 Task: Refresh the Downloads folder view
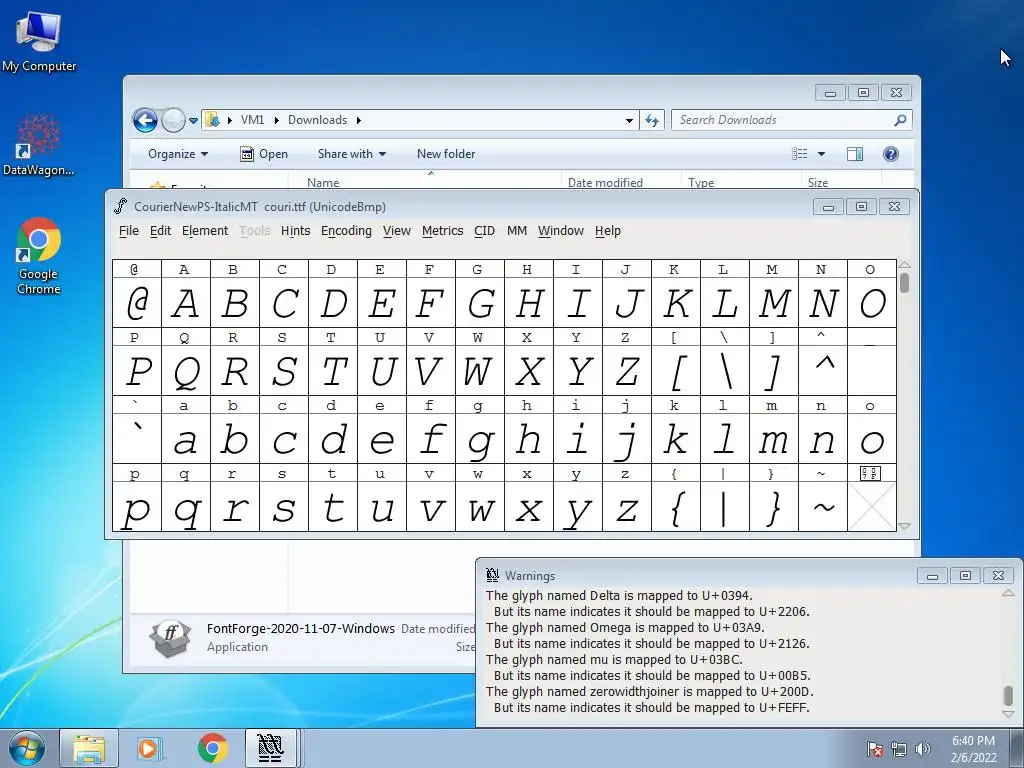click(x=652, y=120)
